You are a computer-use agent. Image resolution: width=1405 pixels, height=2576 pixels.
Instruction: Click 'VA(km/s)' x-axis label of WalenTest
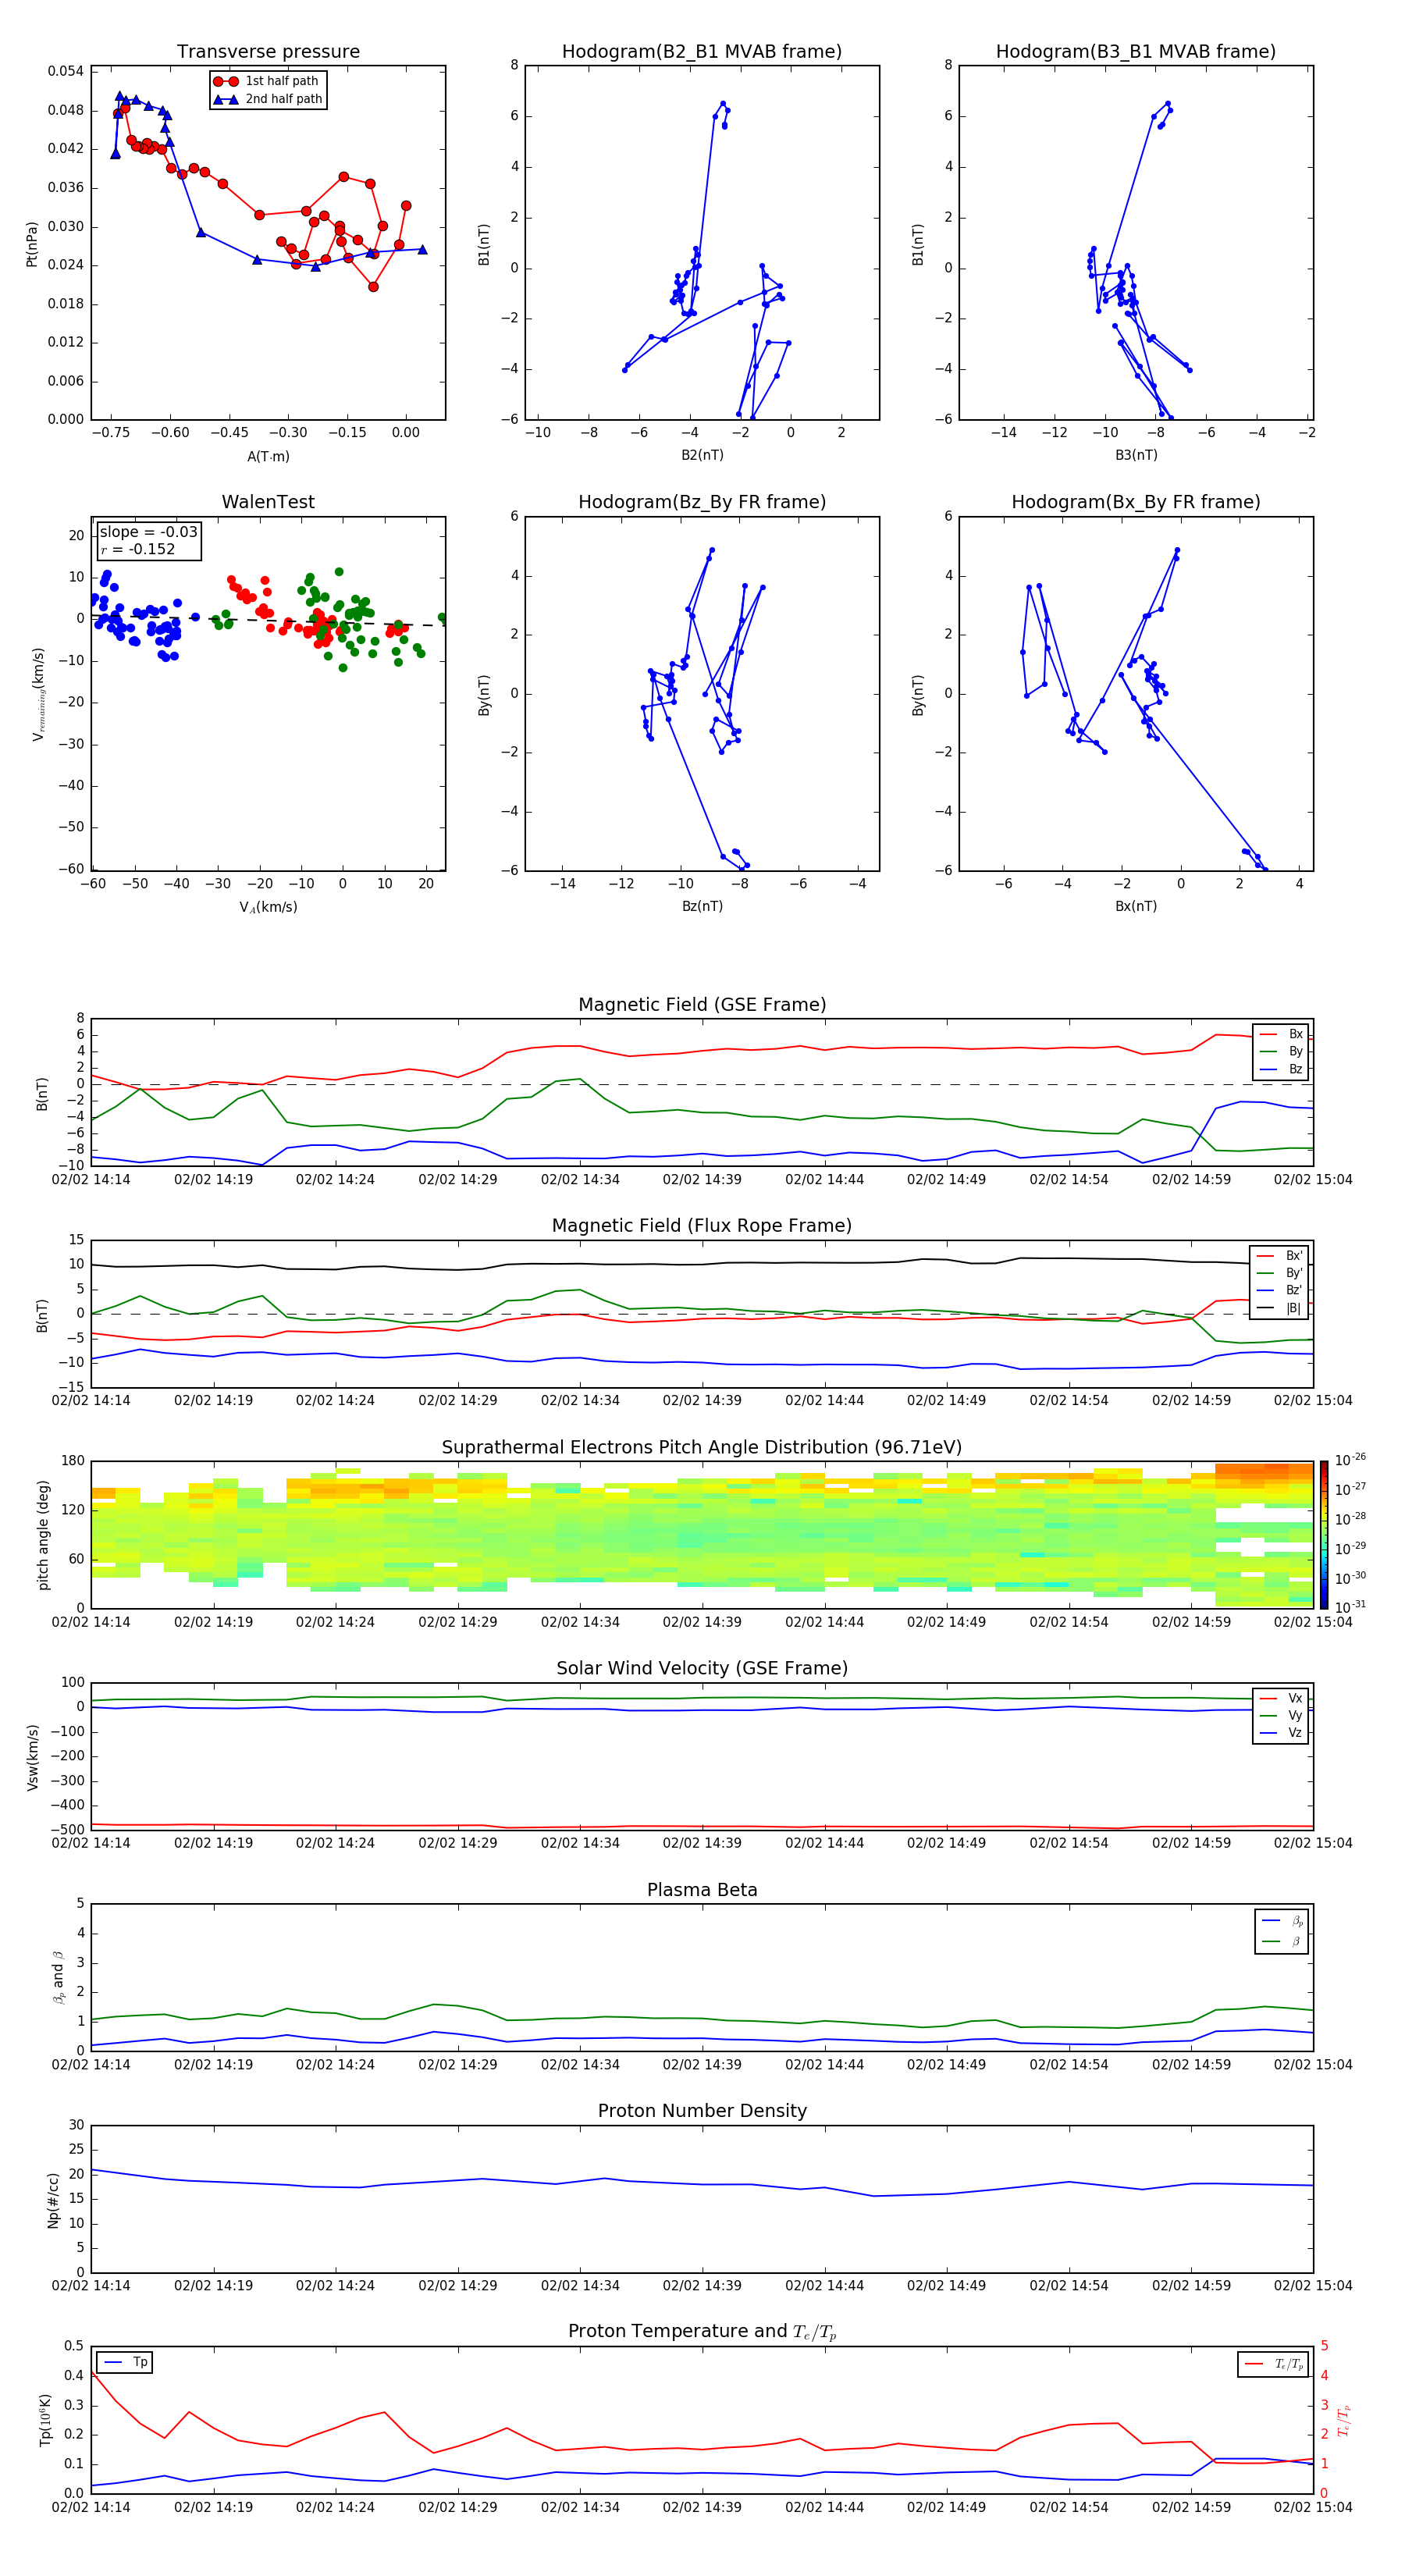tap(268, 907)
